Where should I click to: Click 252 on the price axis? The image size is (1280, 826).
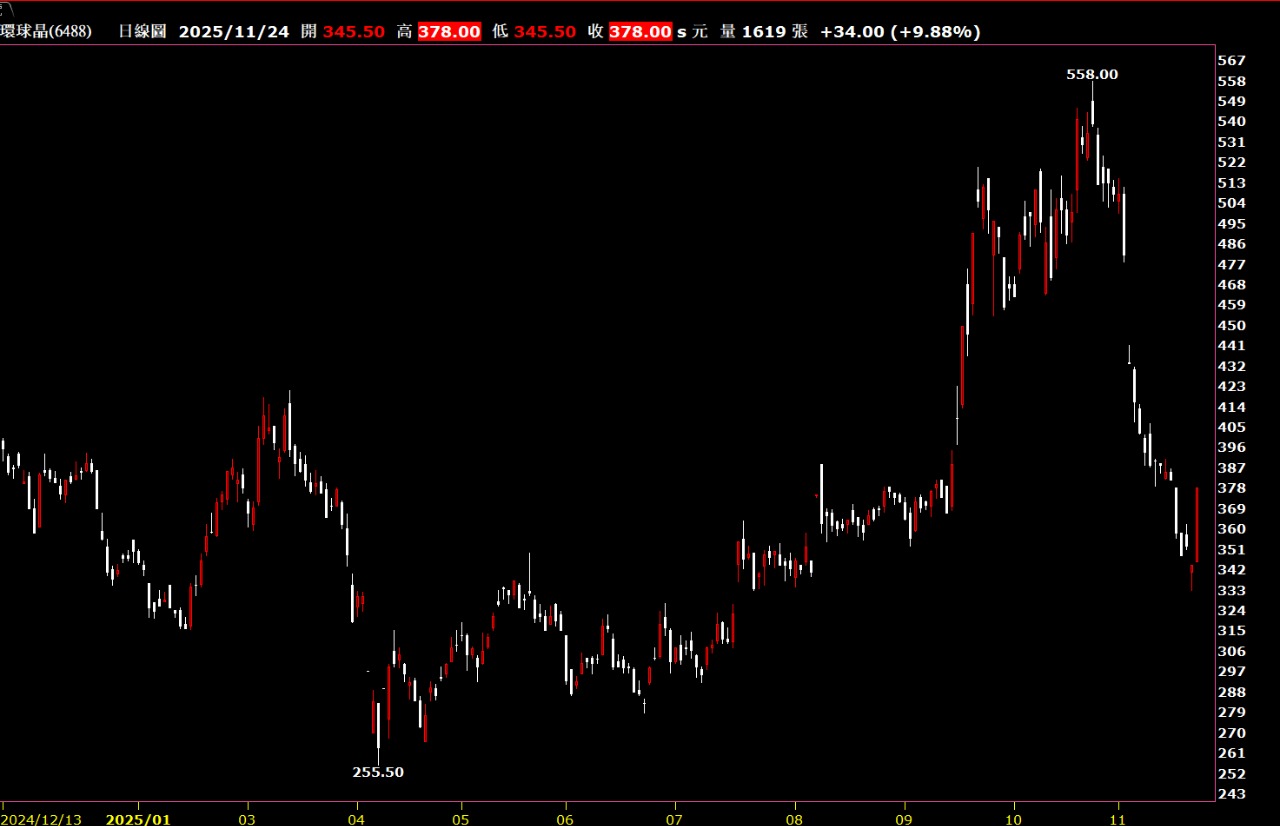point(1232,773)
